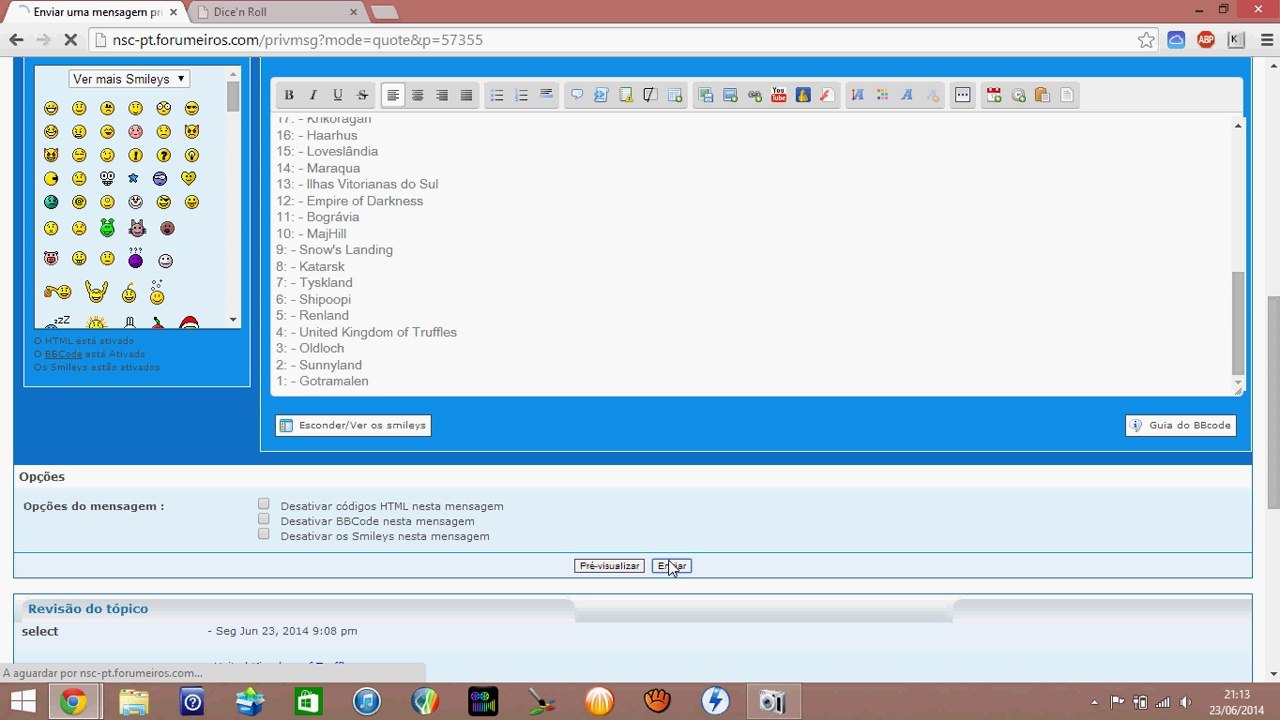Image resolution: width=1280 pixels, height=720 pixels.
Task: Select the Enviar uma mensagem tab
Action: click(x=96, y=12)
